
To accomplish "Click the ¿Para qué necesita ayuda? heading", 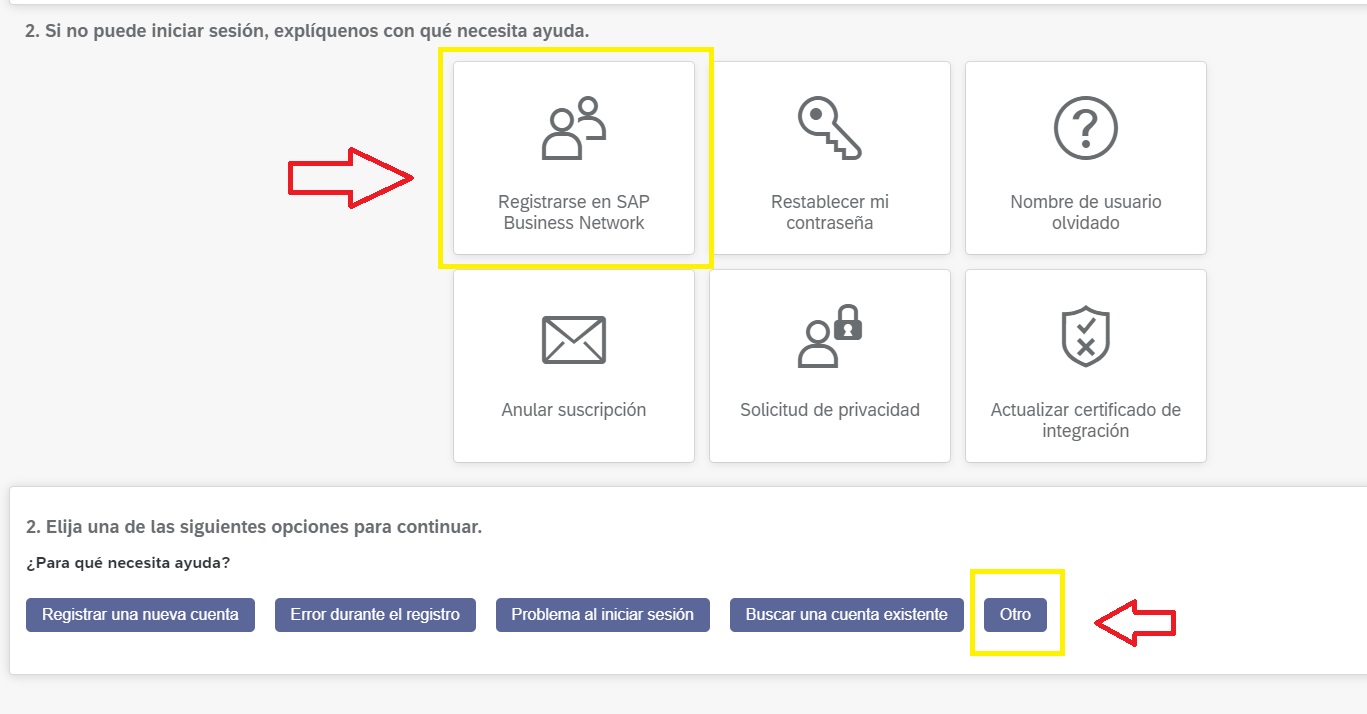I will (x=128, y=563).
